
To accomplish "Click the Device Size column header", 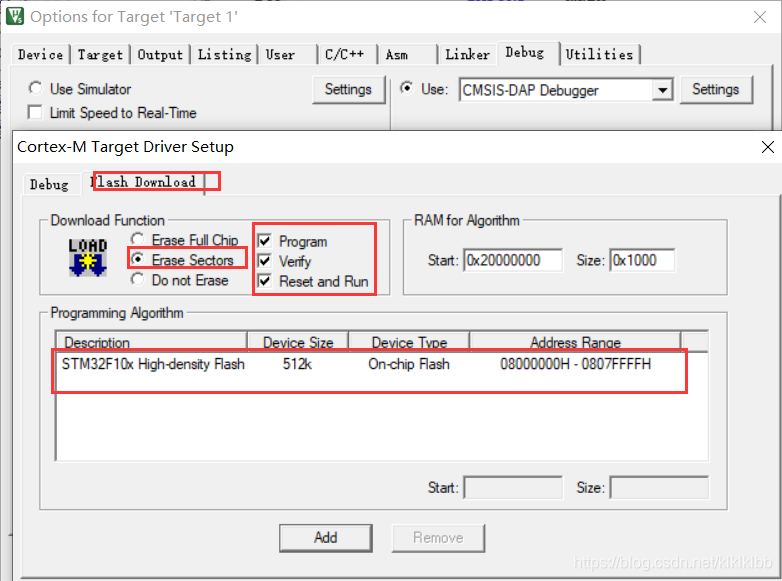I will pyautogui.click(x=298, y=342).
